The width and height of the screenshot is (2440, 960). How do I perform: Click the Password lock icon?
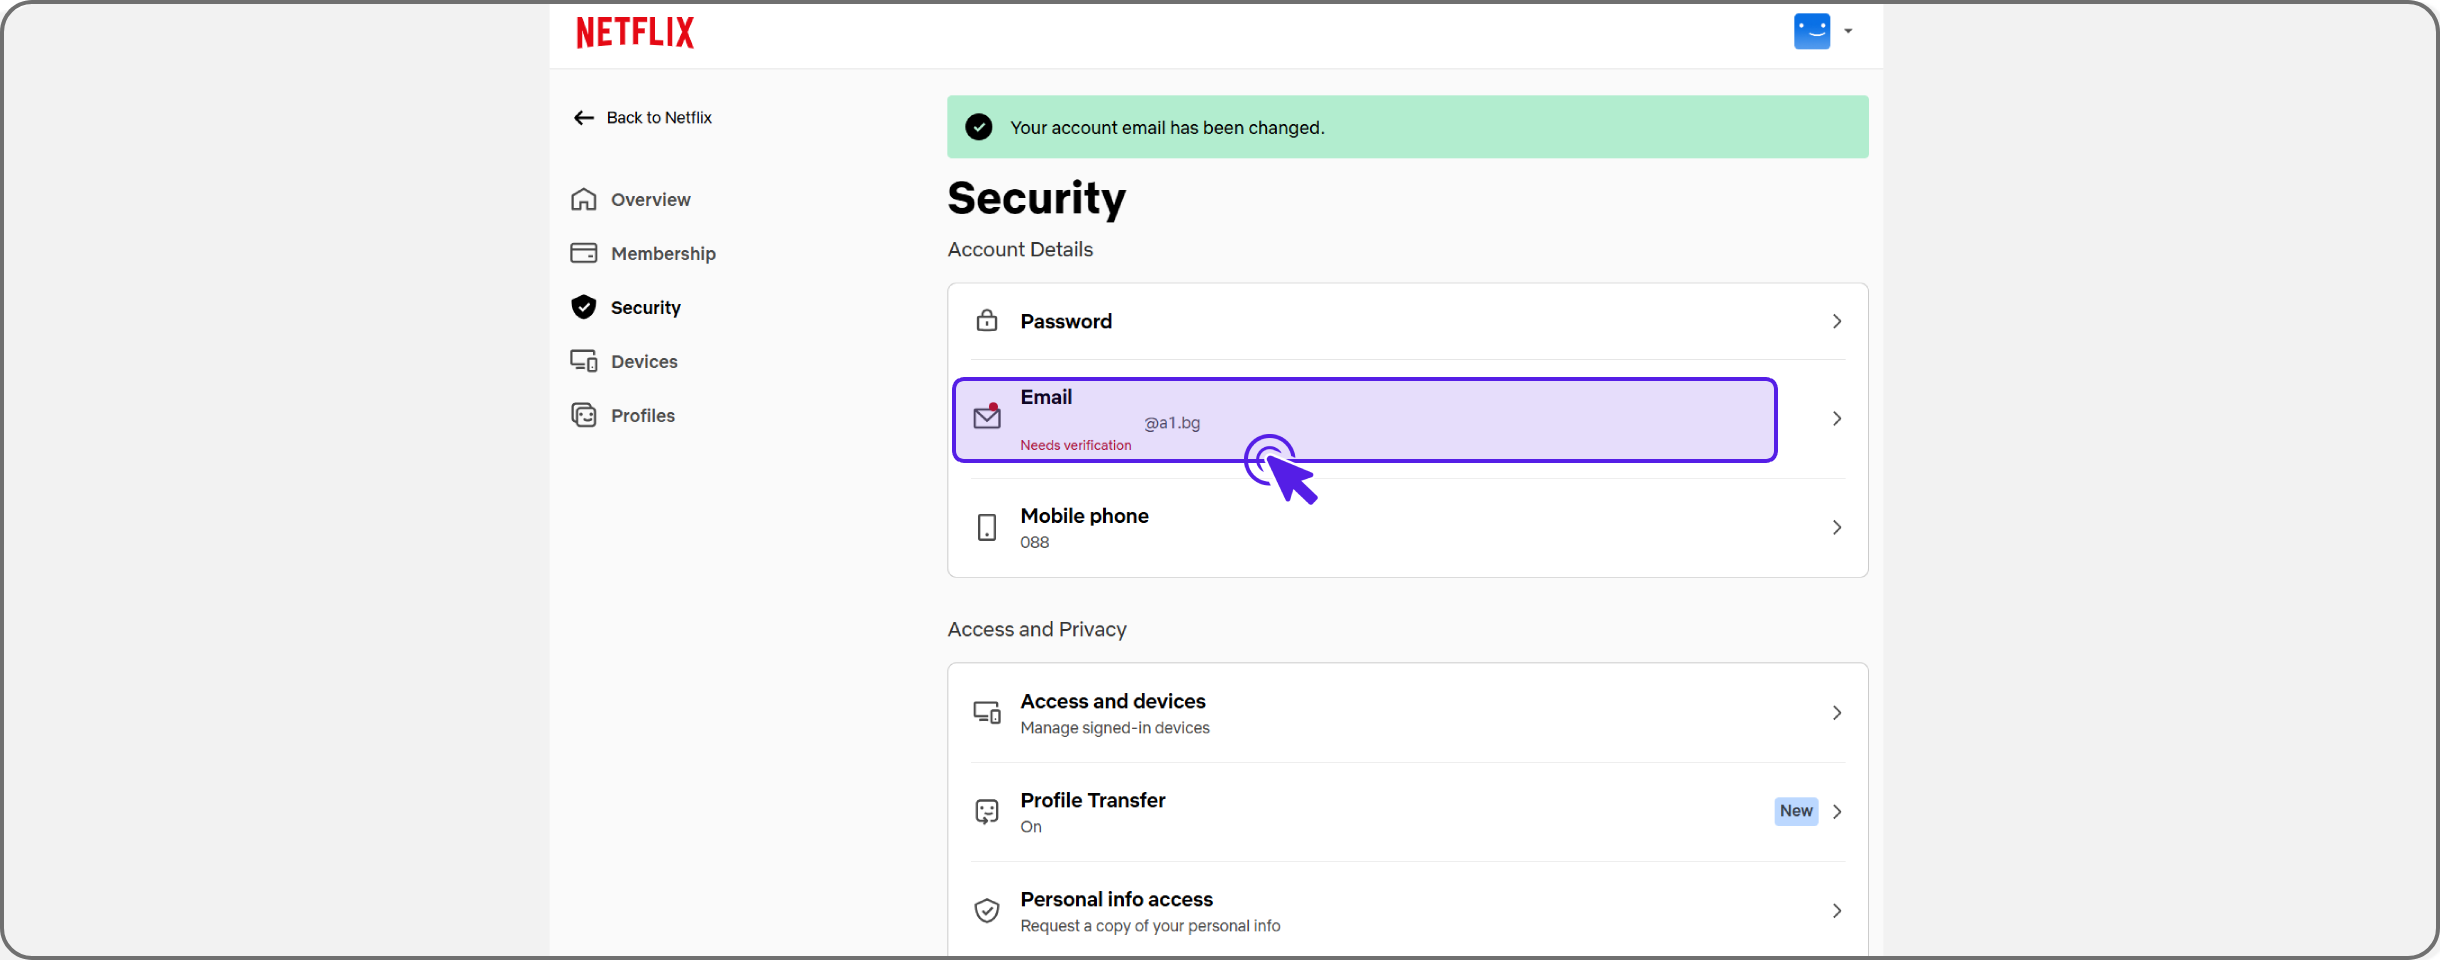(x=987, y=320)
